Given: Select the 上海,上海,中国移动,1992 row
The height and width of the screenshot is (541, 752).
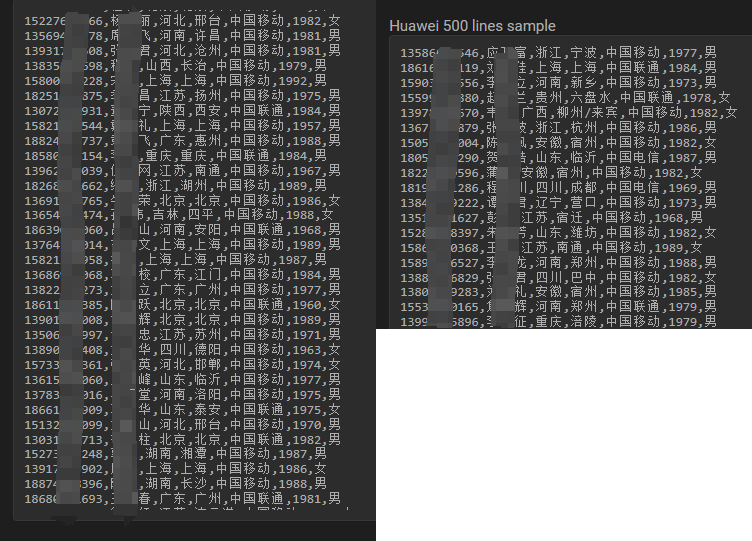Looking at the screenshot, I should click(176, 80).
